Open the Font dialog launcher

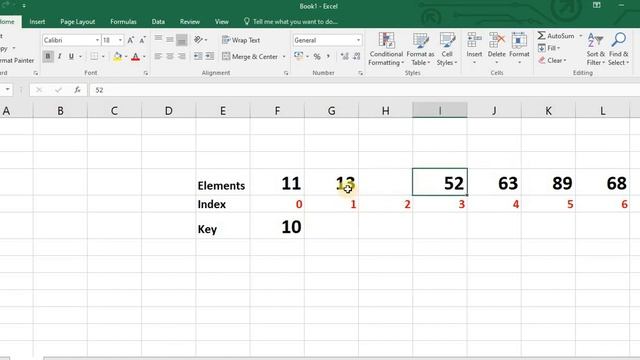pos(146,73)
